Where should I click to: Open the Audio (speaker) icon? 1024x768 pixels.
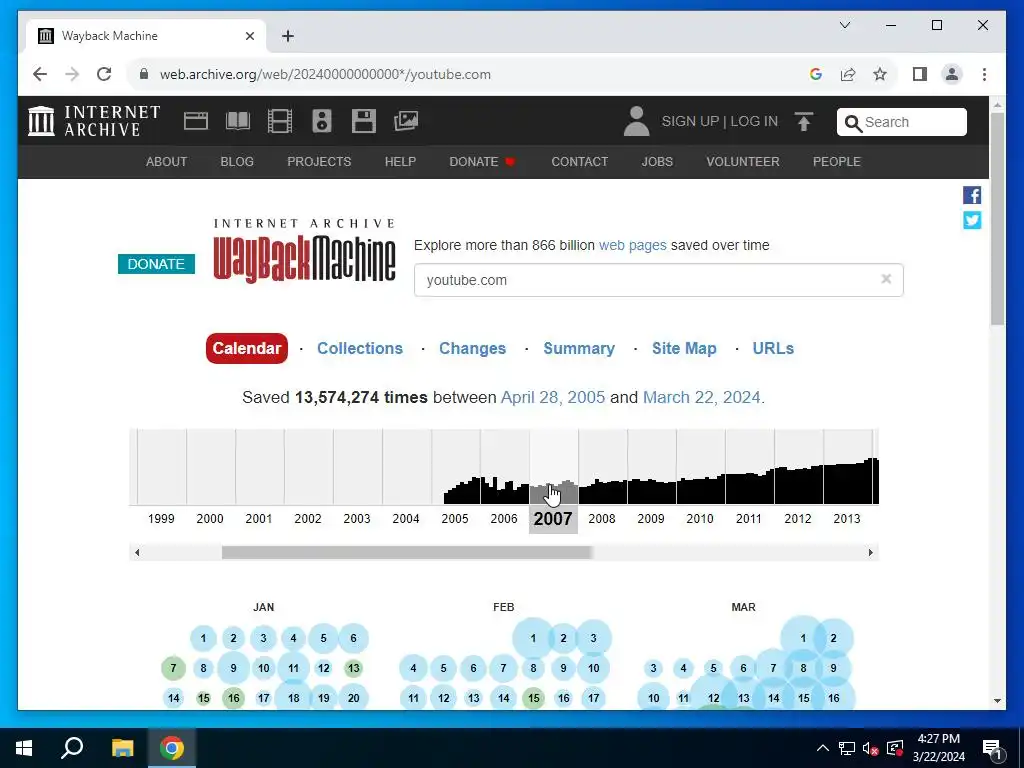coord(322,121)
